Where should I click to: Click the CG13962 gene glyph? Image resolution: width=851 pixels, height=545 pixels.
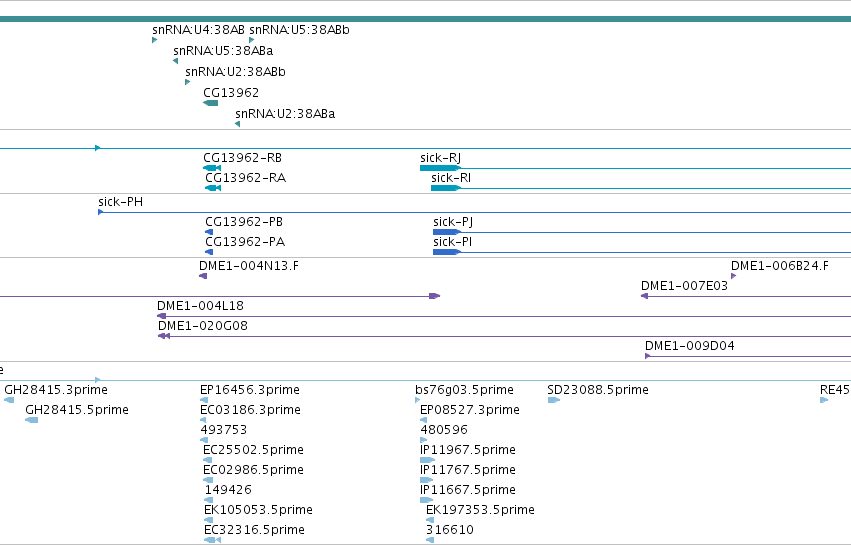click(x=211, y=103)
